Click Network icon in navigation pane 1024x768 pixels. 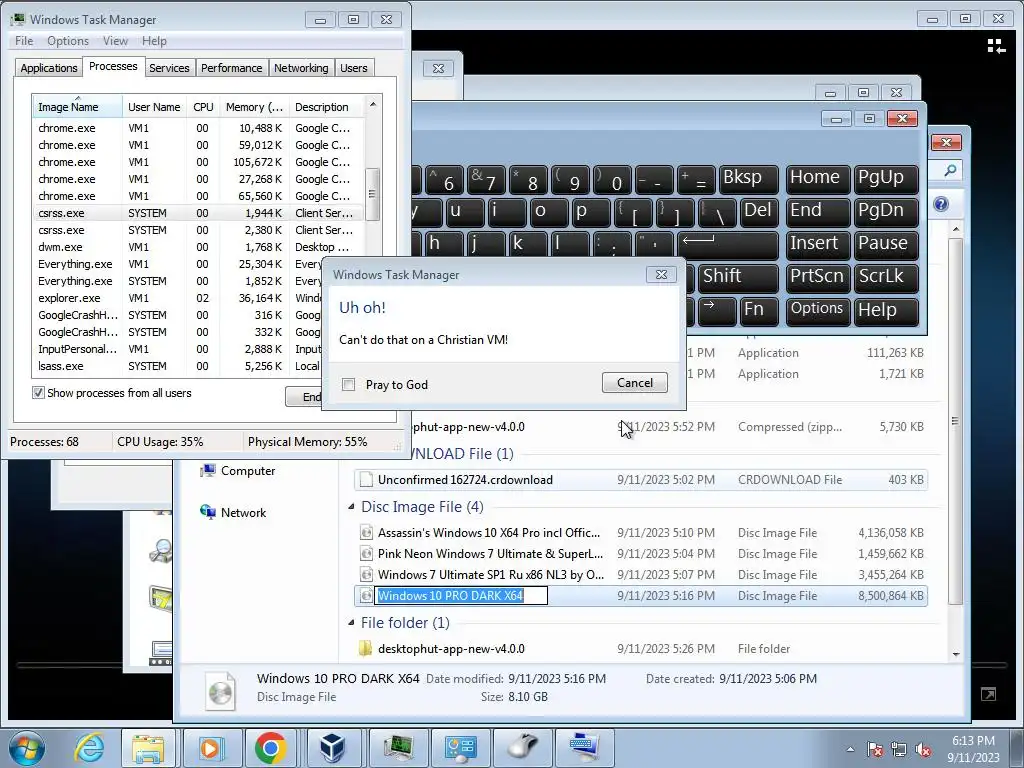tap(208, 512)
